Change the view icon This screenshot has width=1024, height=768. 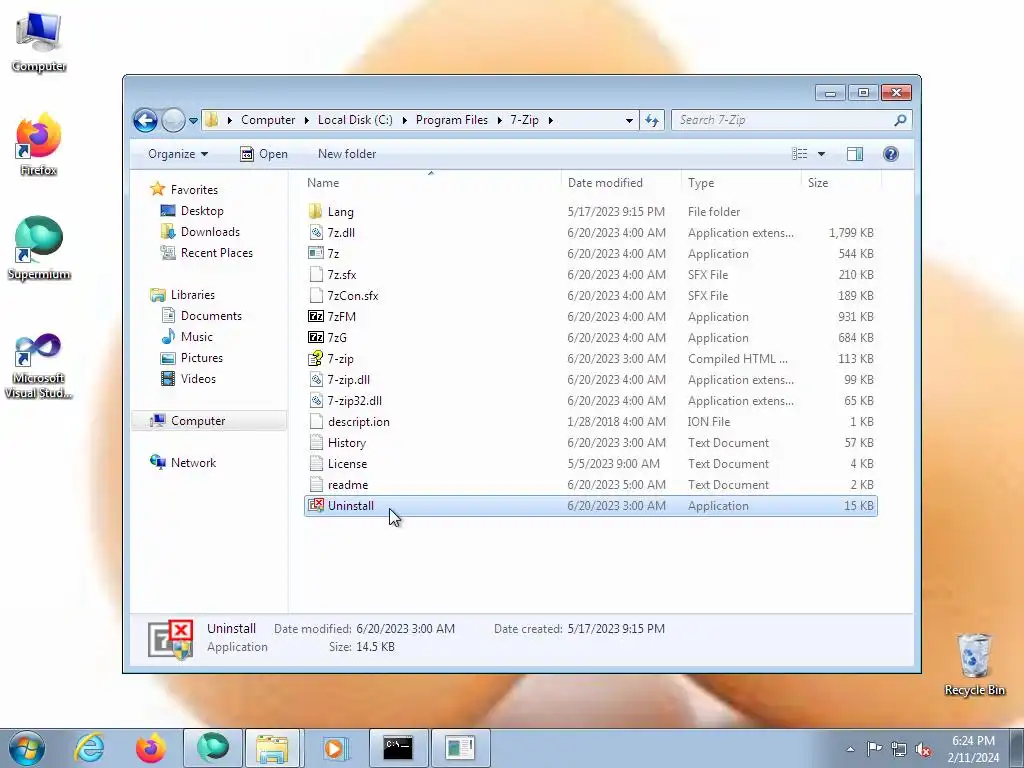[800, 154]
